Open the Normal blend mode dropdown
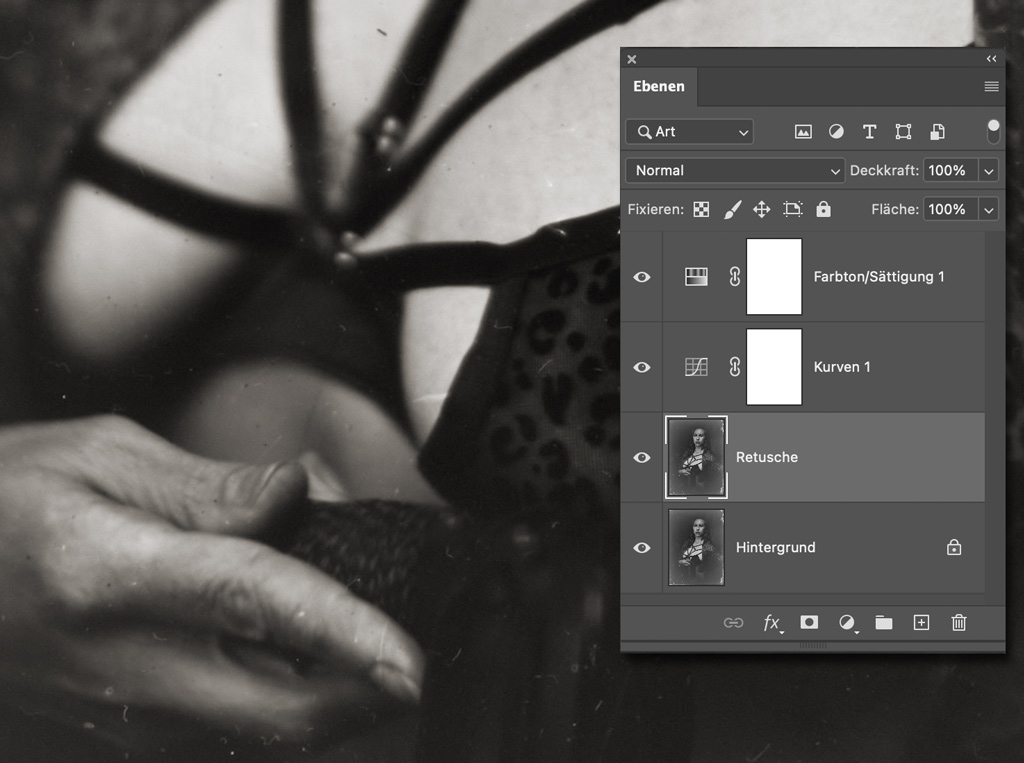This screenshot has height=763, width=1024. point(735,170)
